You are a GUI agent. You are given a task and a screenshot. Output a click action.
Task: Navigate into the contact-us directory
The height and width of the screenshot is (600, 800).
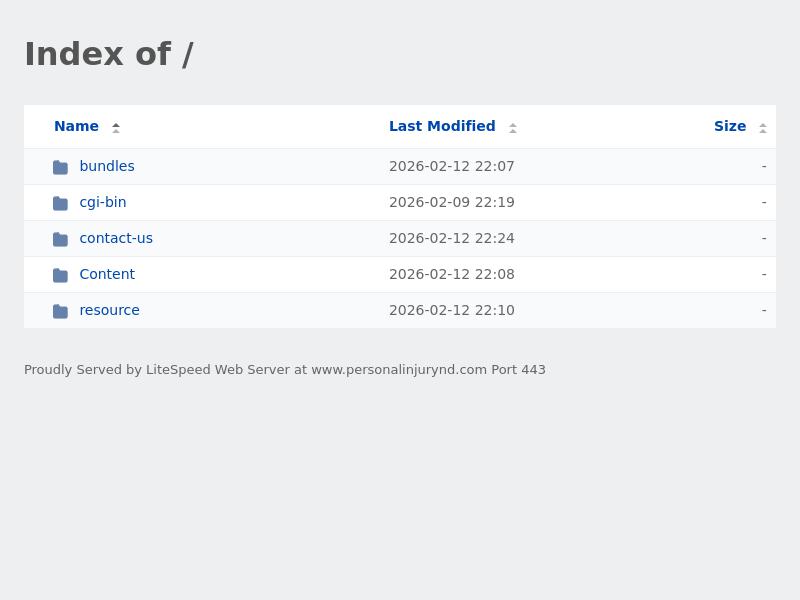(116, 238)
